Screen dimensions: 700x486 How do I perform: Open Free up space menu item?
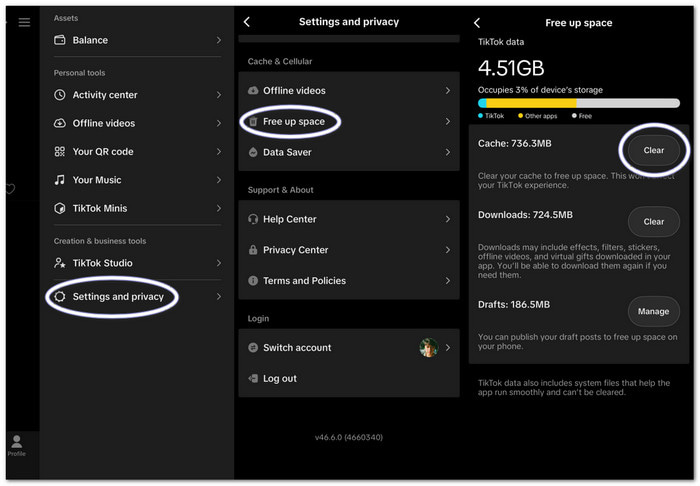pyautogui.click(x=349, y=121)
